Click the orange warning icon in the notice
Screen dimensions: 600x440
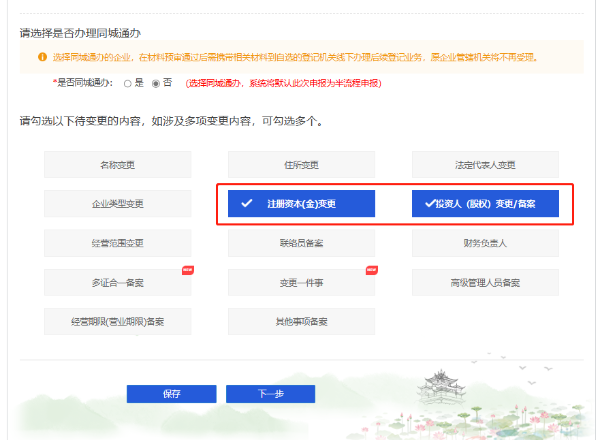42,57
